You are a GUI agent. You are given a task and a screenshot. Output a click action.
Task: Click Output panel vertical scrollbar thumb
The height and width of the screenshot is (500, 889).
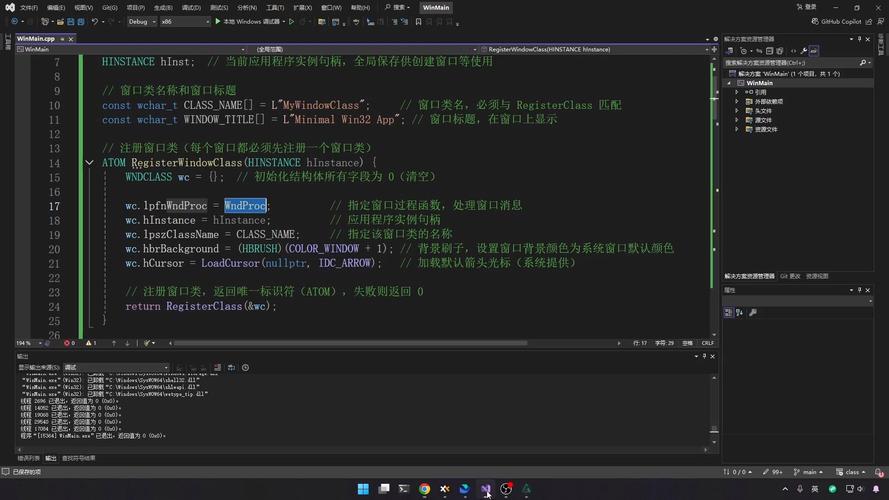714,430
